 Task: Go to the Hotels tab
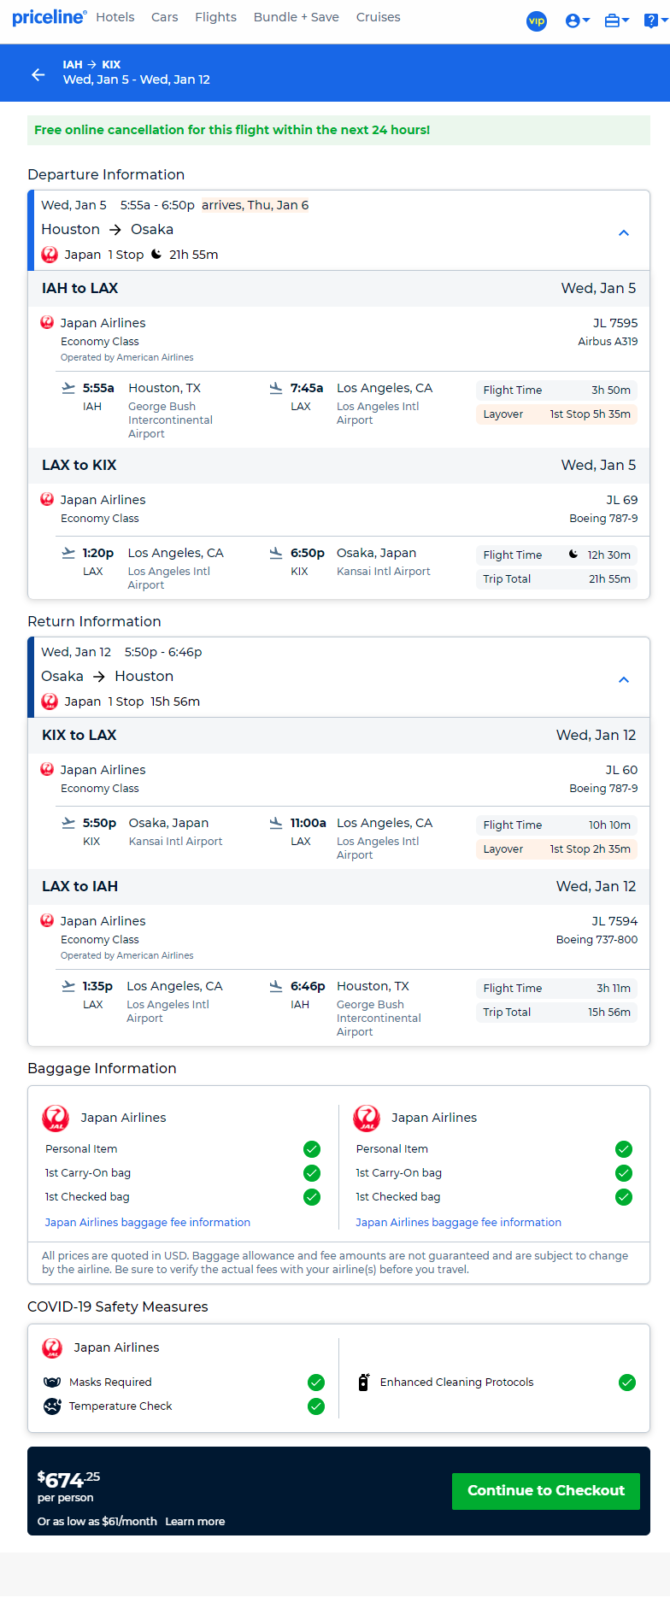(x=115, y=17)
